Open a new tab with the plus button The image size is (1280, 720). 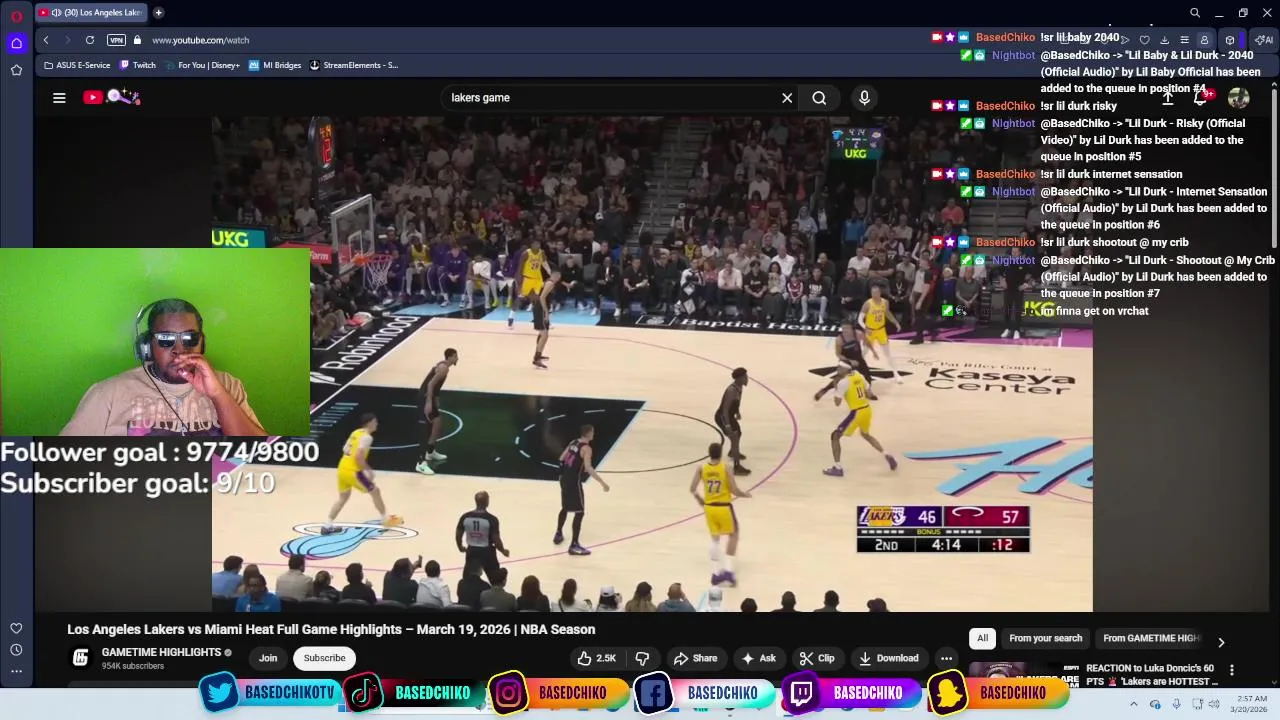point(158,13)
